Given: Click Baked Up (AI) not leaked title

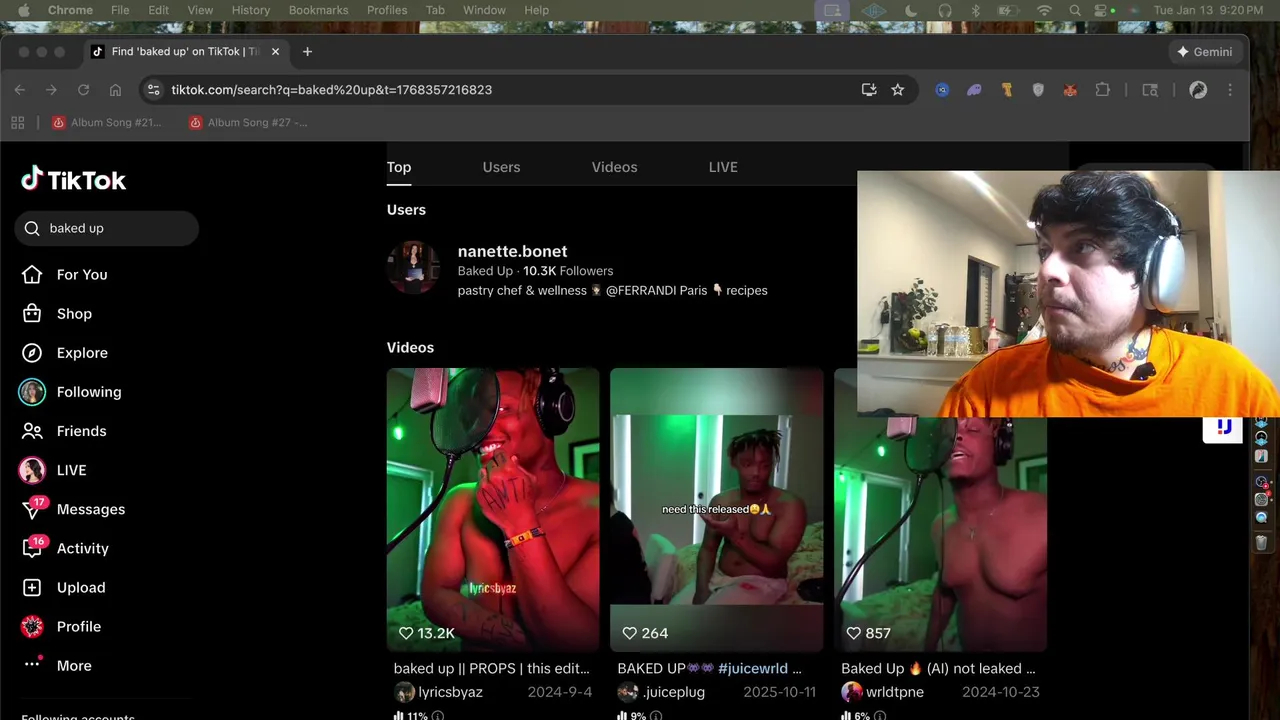Looking at the screenshot, I should click(x=938, y=668).
